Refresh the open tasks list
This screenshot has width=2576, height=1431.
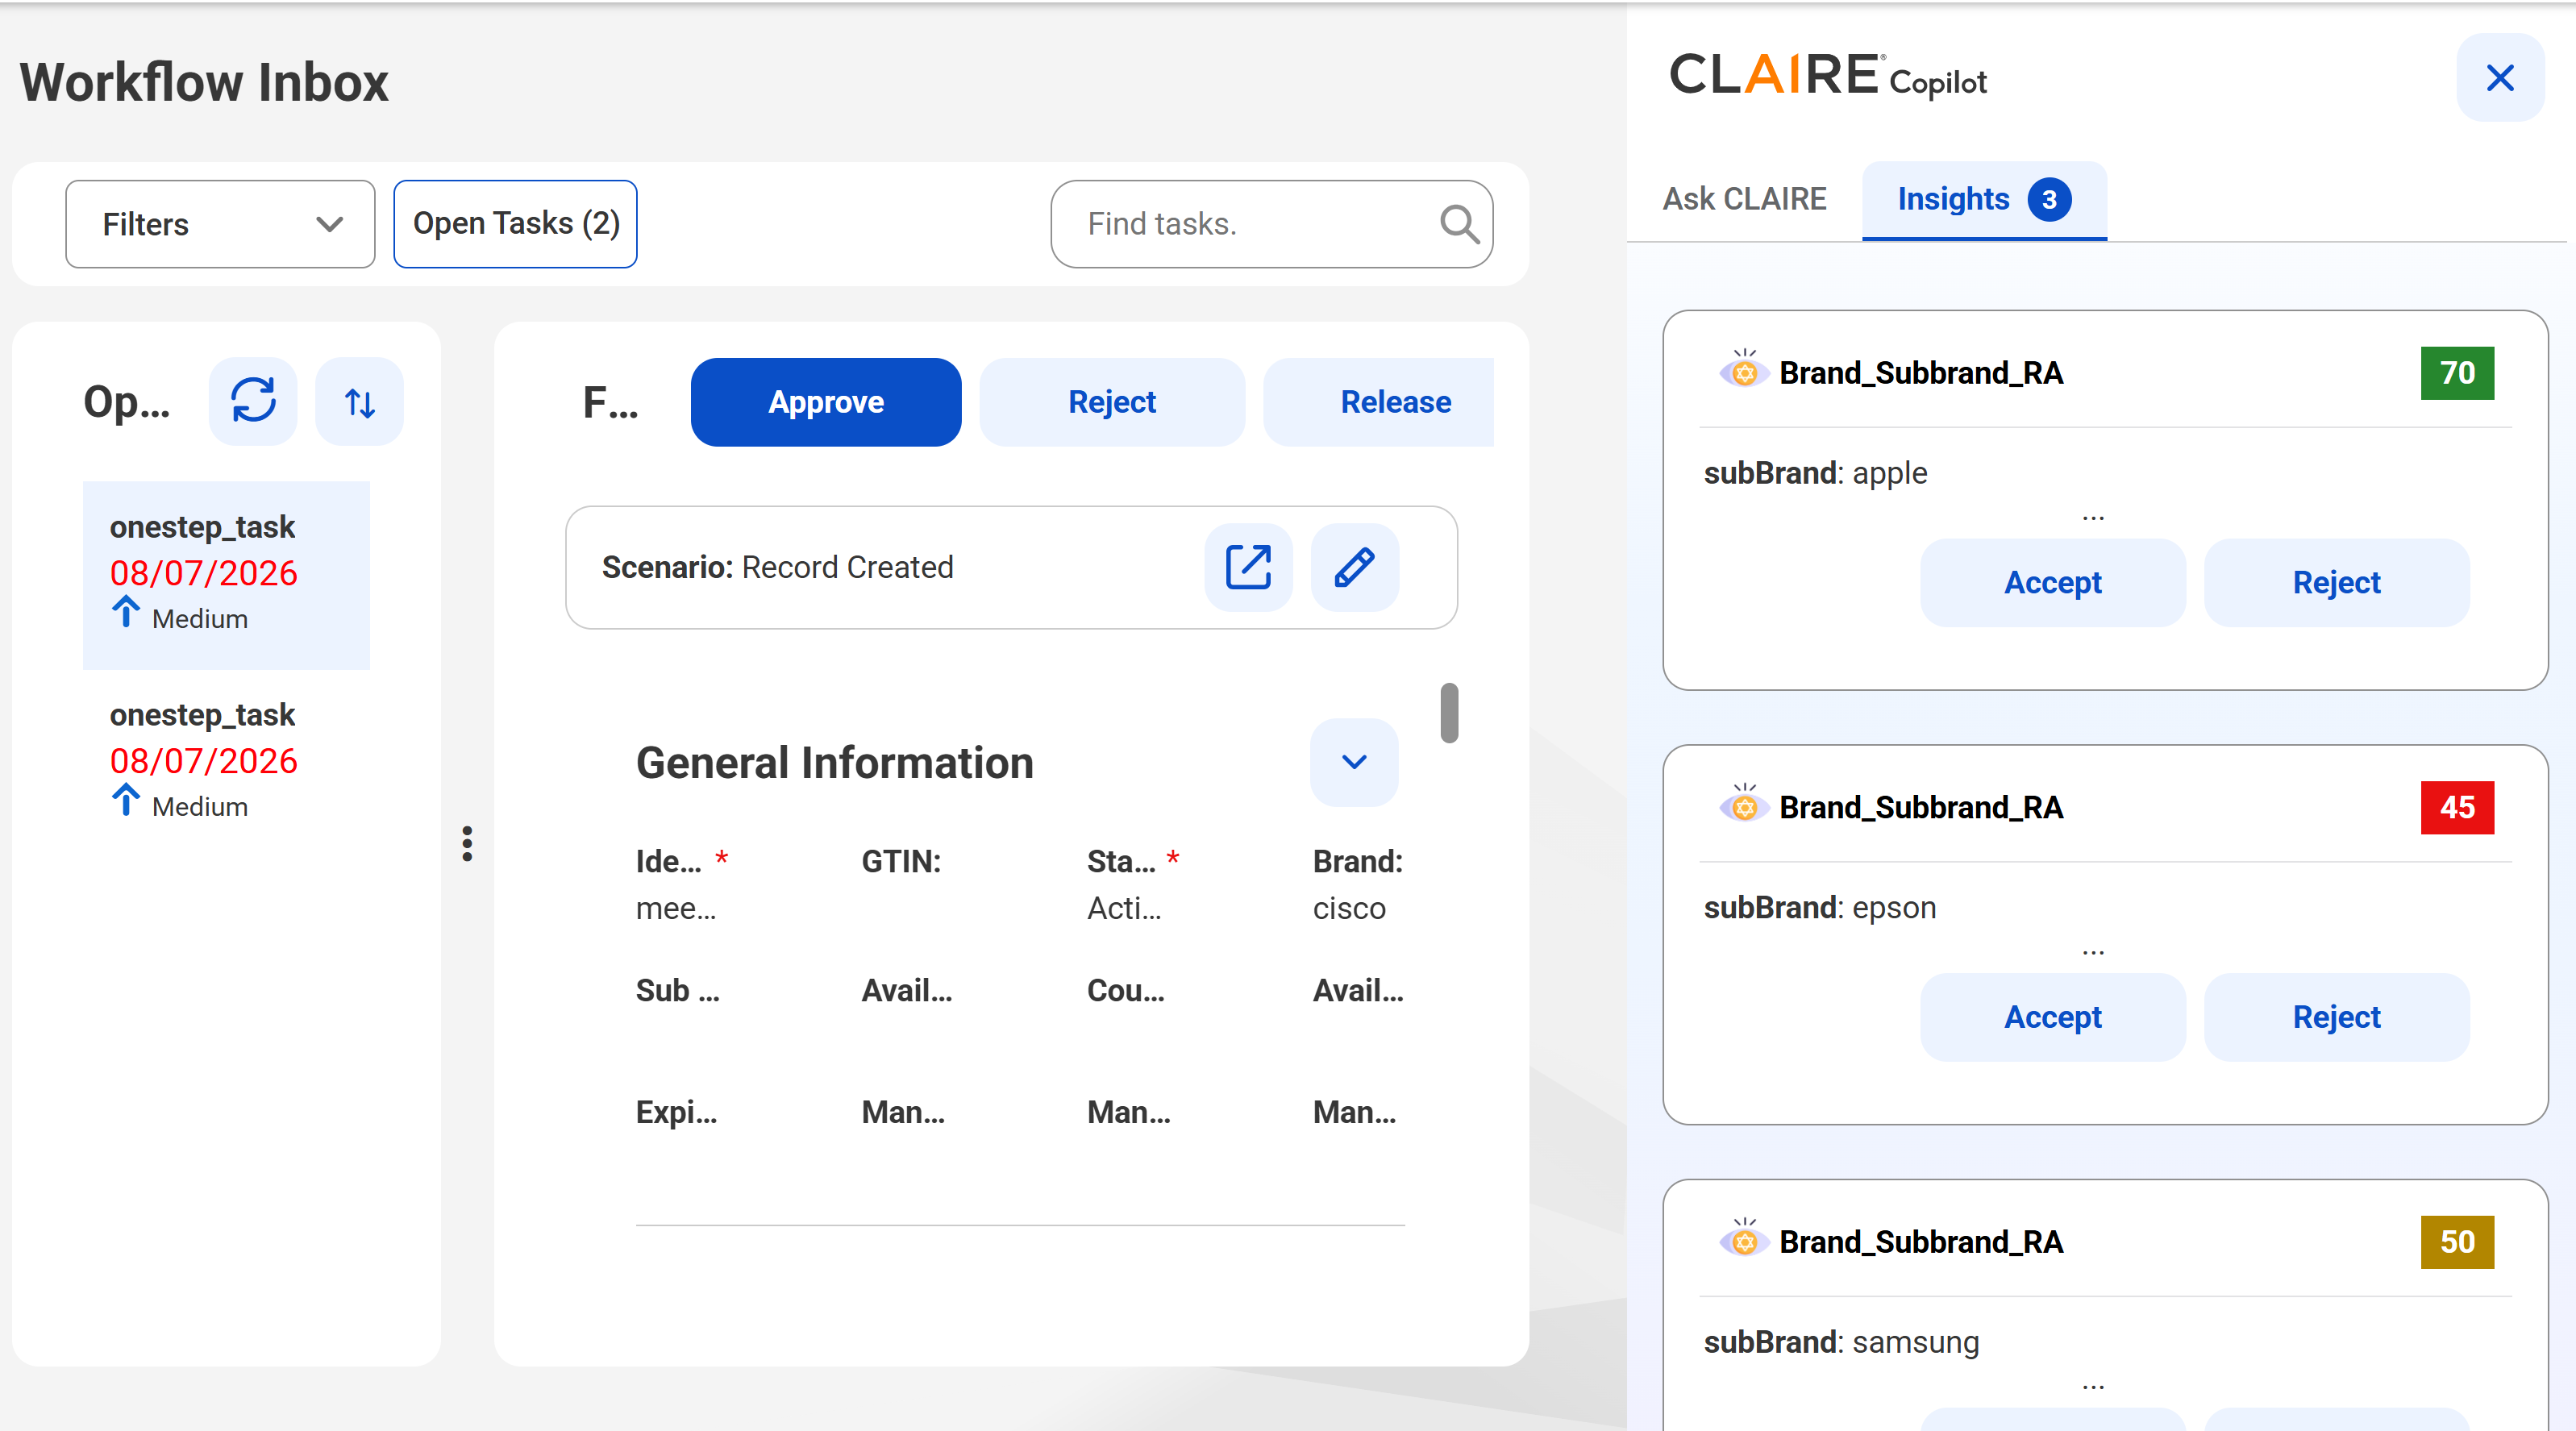coord(253,401)
